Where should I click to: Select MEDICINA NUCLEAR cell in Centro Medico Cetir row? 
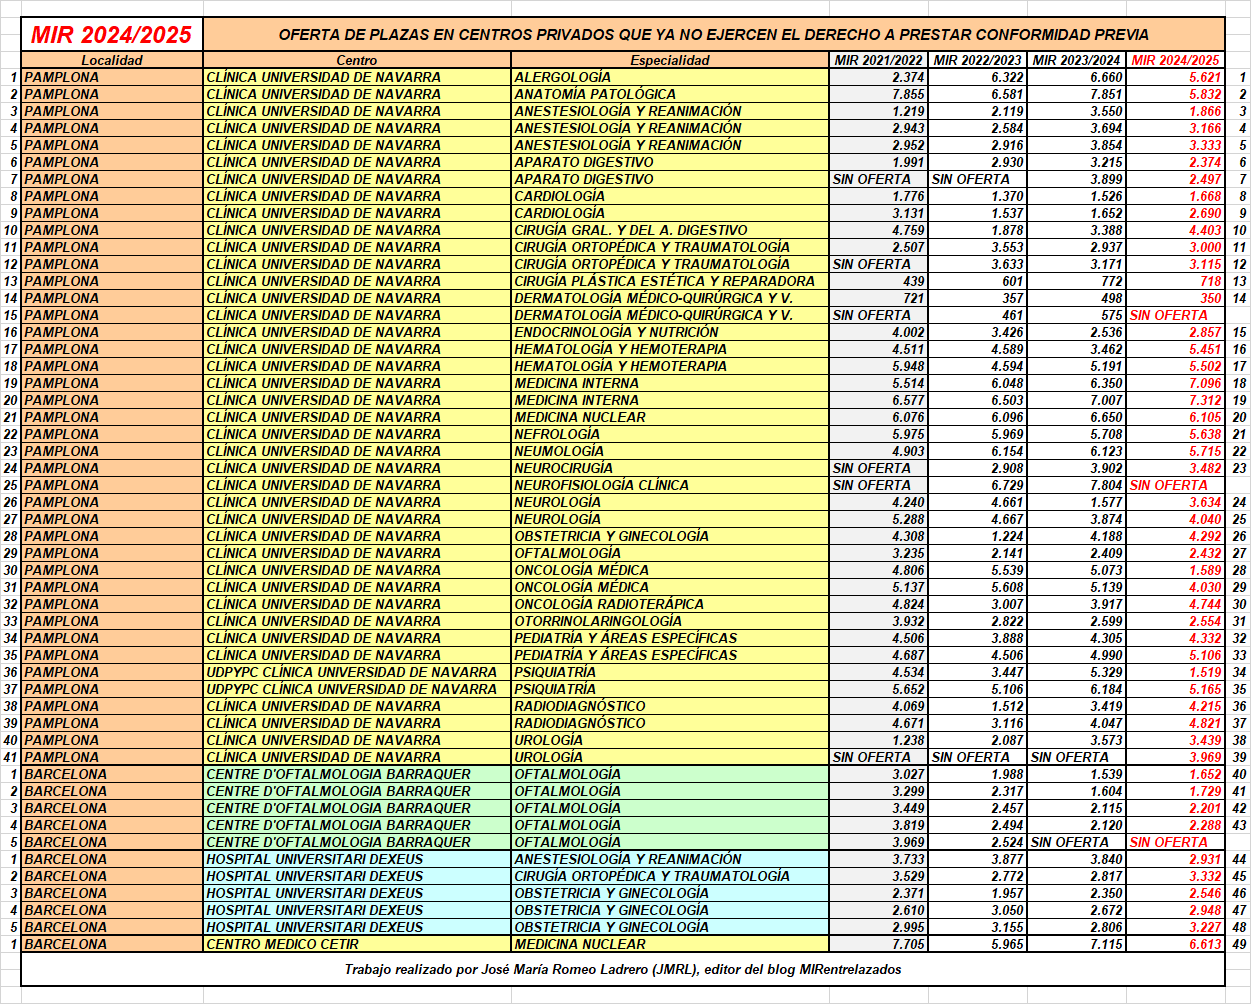pos(670,944)
